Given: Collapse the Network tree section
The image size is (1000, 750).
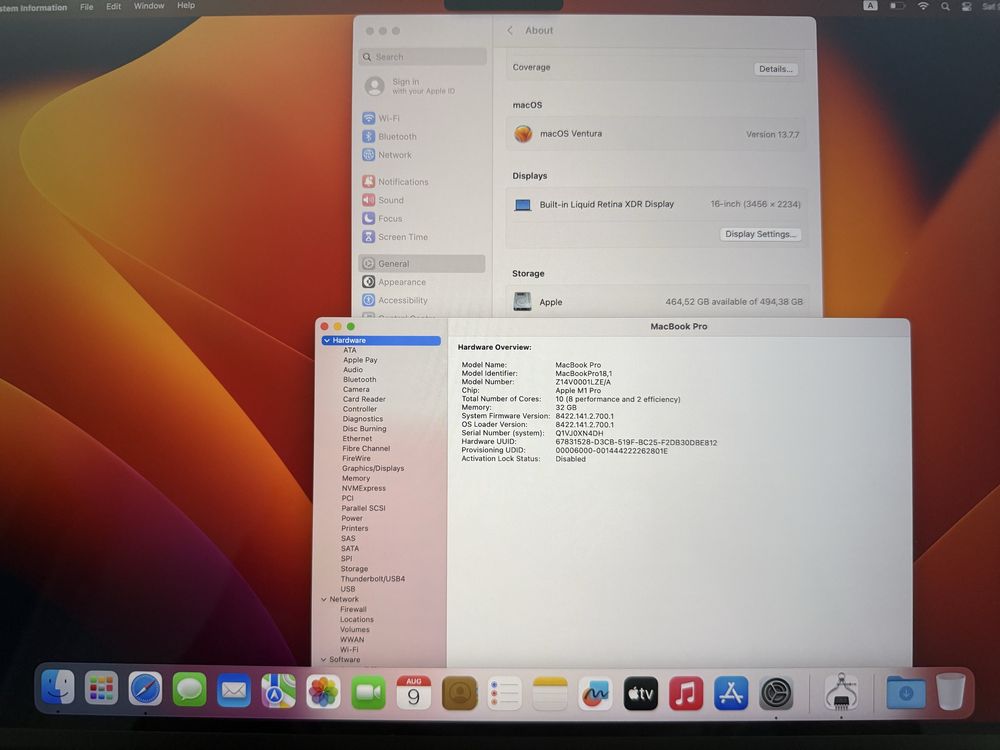Looking at the screenshot, I should coord(324,599).
